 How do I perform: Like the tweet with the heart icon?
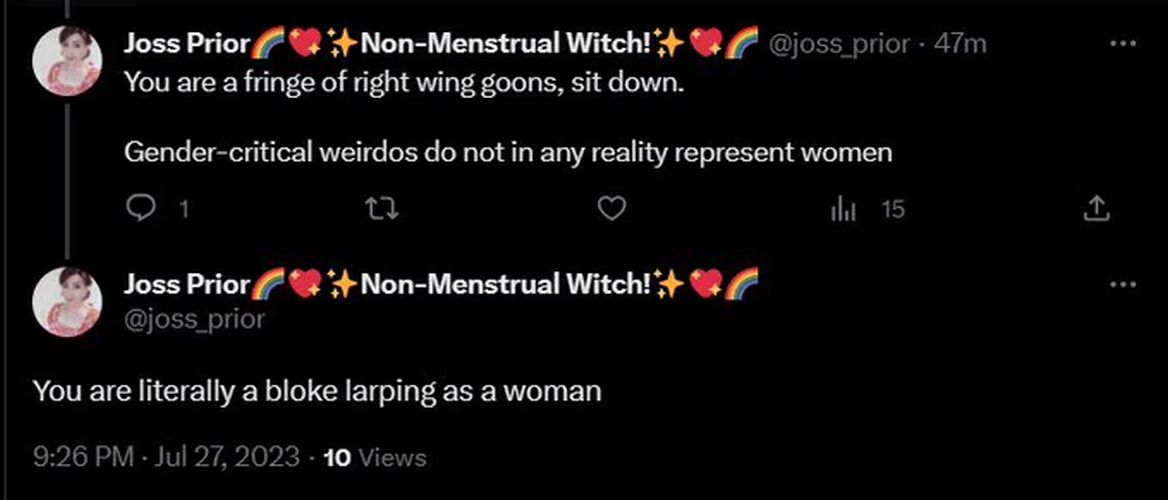coord(612,211)
